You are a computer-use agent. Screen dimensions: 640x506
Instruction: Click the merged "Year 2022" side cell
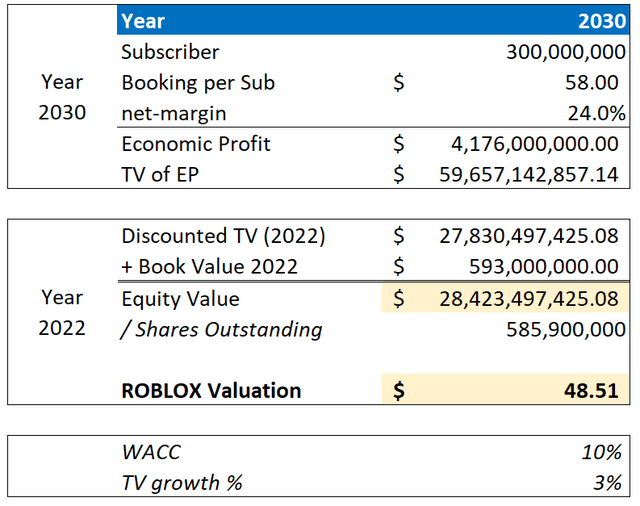[62, 313]
